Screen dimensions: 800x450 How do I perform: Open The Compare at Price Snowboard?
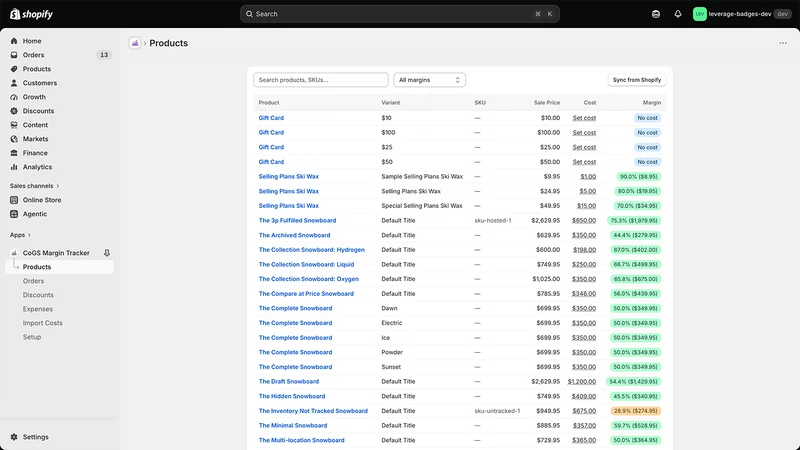(306, 294)
